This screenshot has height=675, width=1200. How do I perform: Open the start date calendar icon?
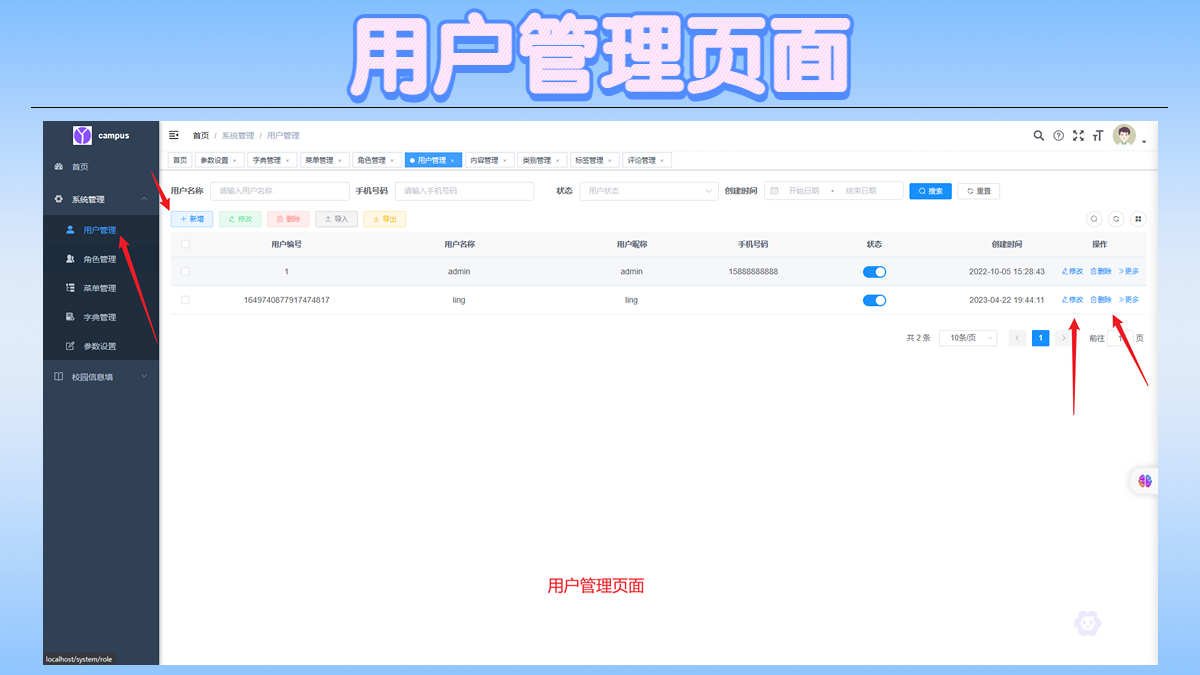774,191
